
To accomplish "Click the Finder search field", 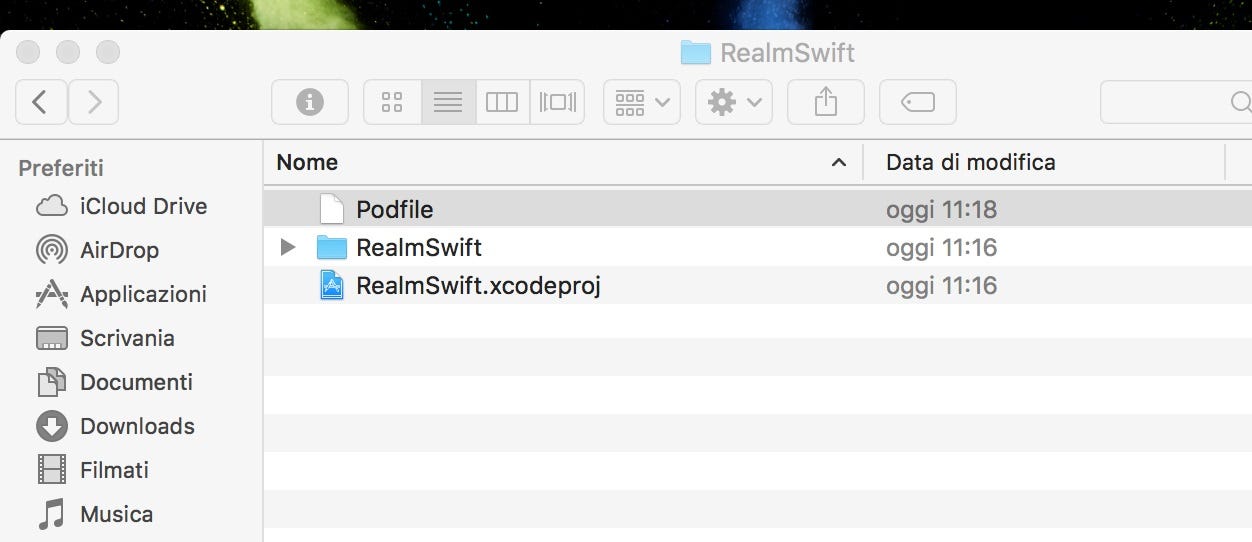I will [1176, 102].
